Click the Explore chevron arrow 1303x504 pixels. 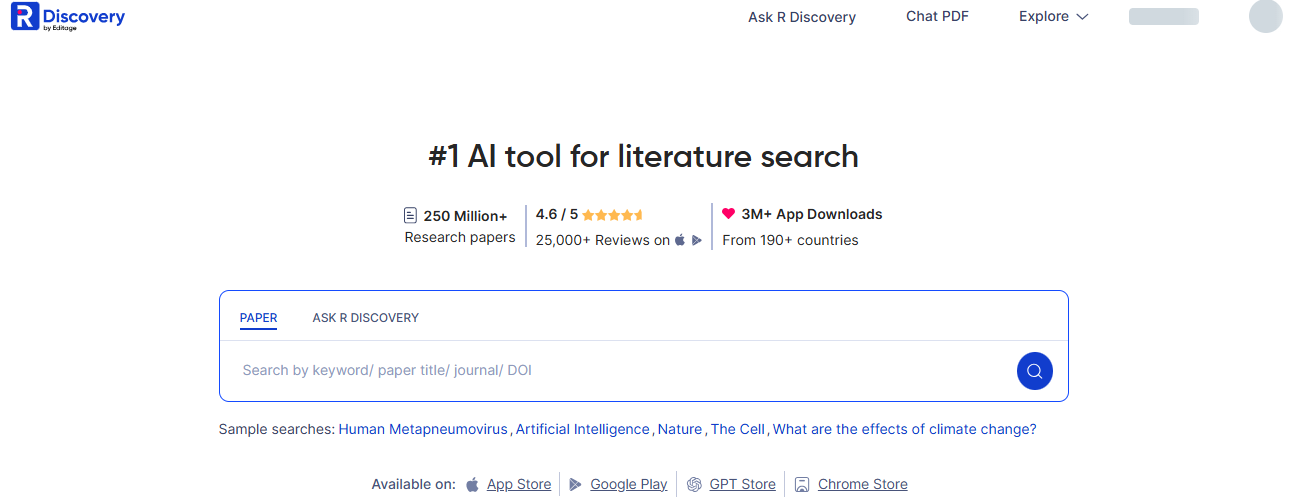pos(1081,17)
